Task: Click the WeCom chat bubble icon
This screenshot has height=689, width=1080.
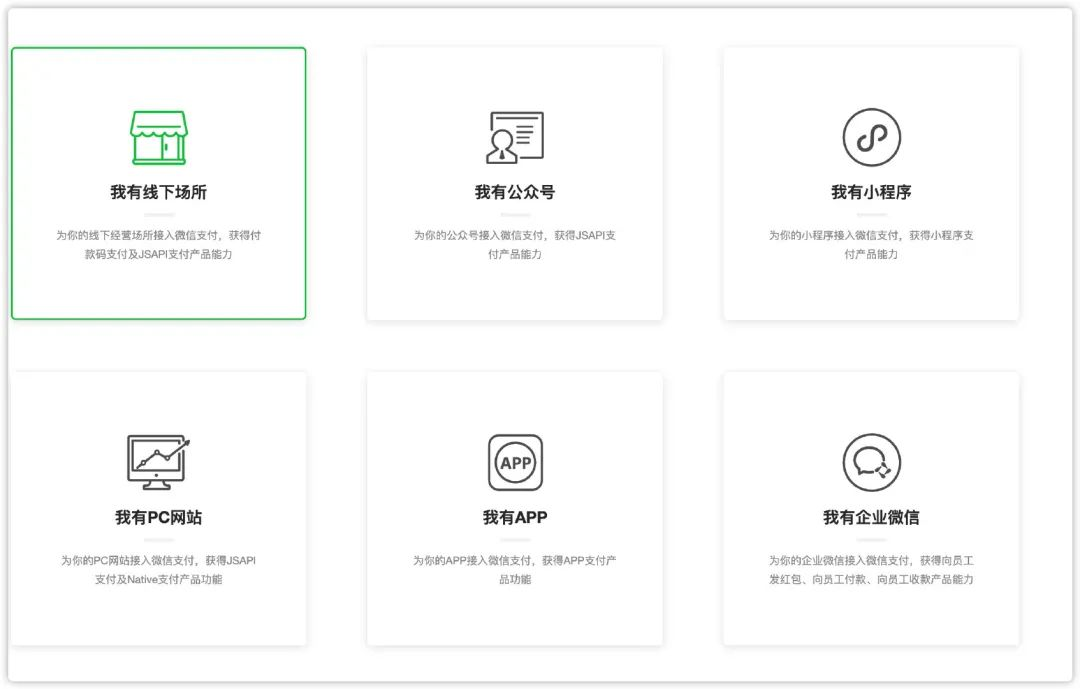Action: (871, 462)
